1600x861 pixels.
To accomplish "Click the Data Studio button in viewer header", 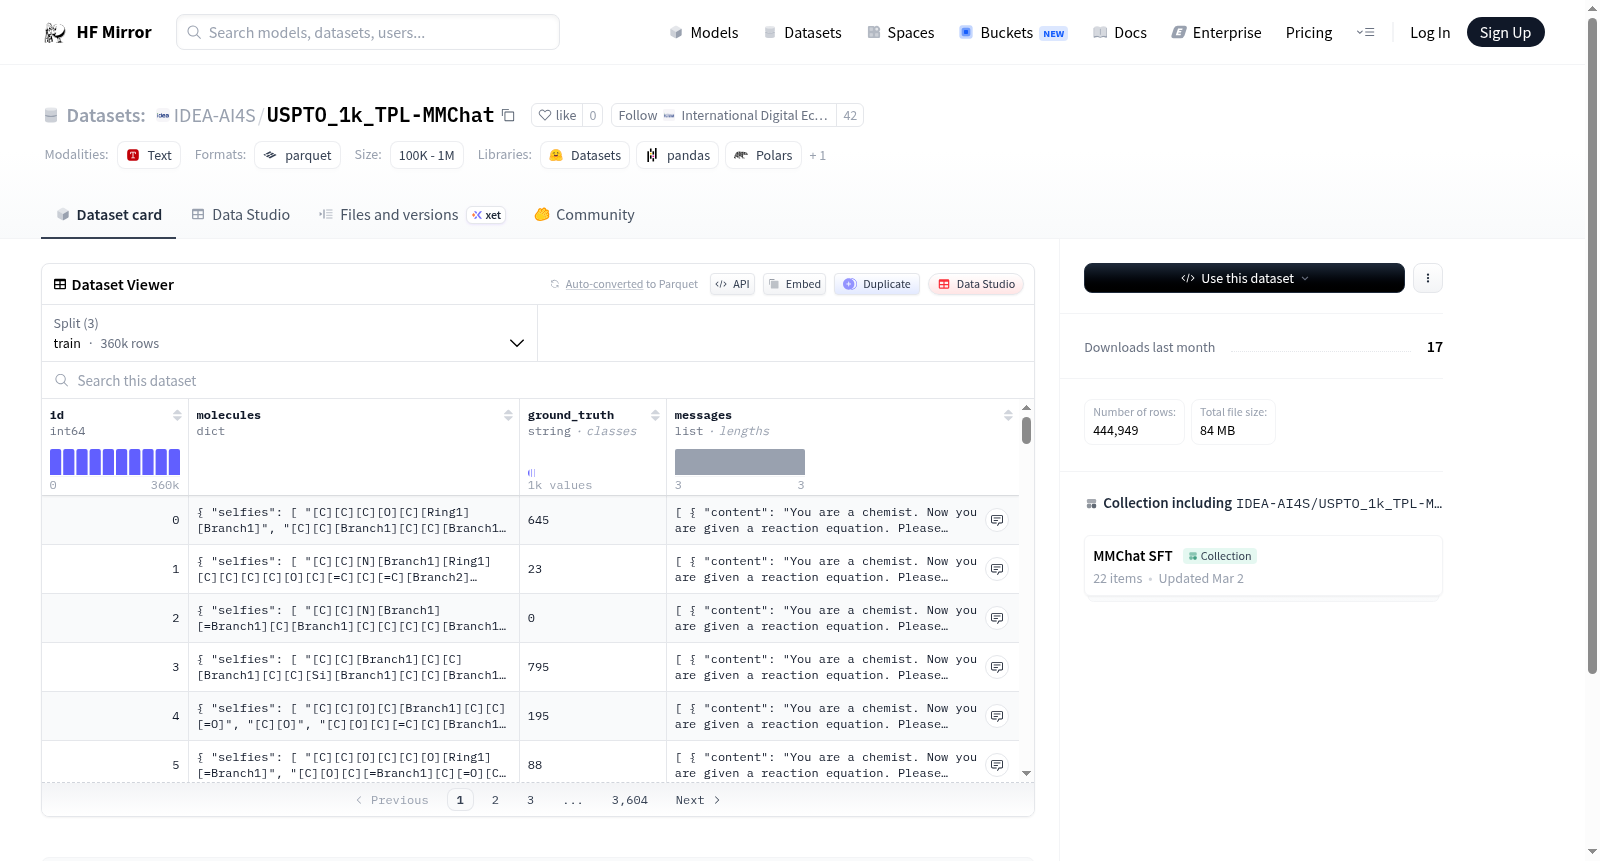I will (976, 284).
